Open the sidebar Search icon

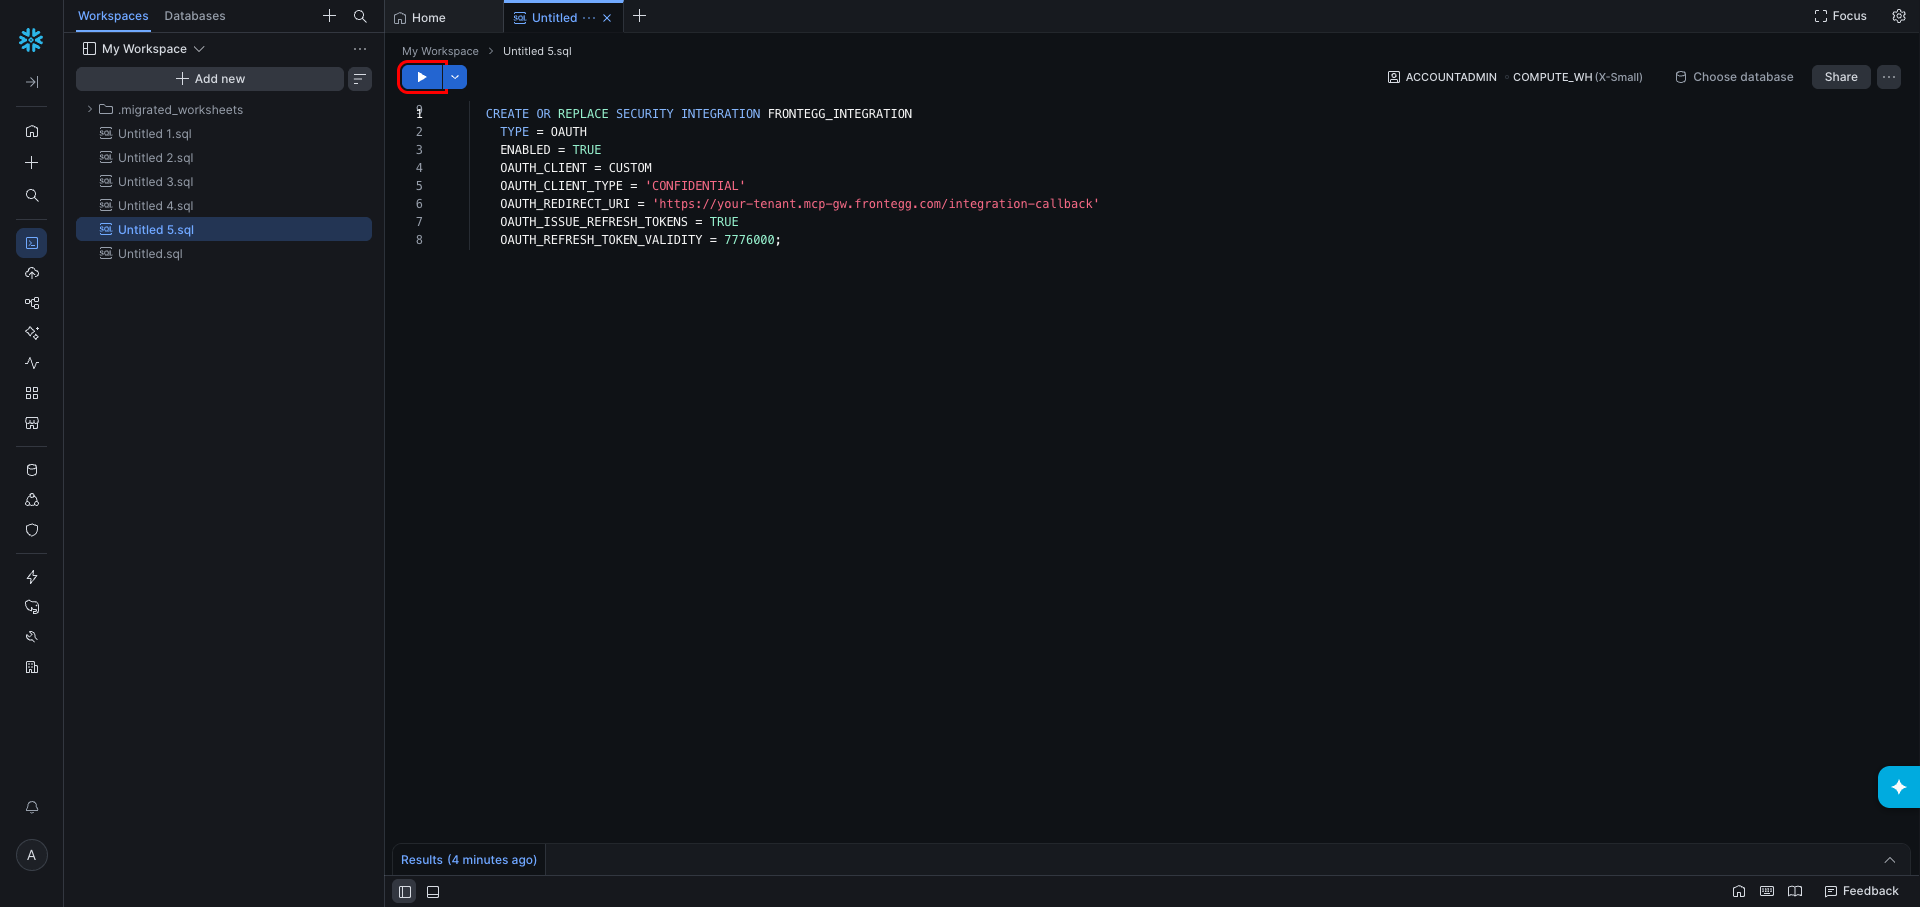pos(32,196)
